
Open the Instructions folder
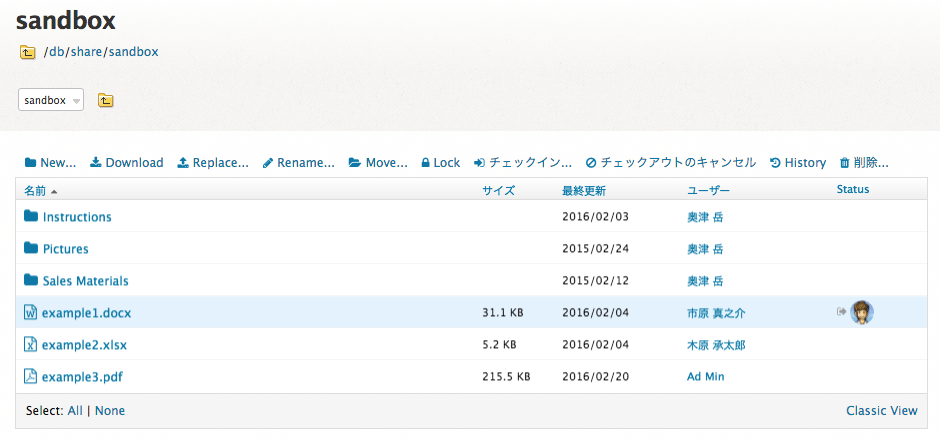tap(77, 217)
